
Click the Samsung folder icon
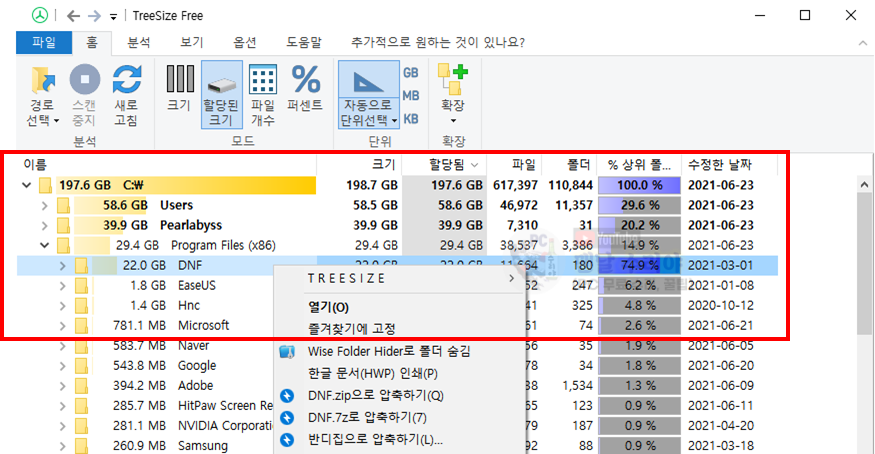point(81,446)
